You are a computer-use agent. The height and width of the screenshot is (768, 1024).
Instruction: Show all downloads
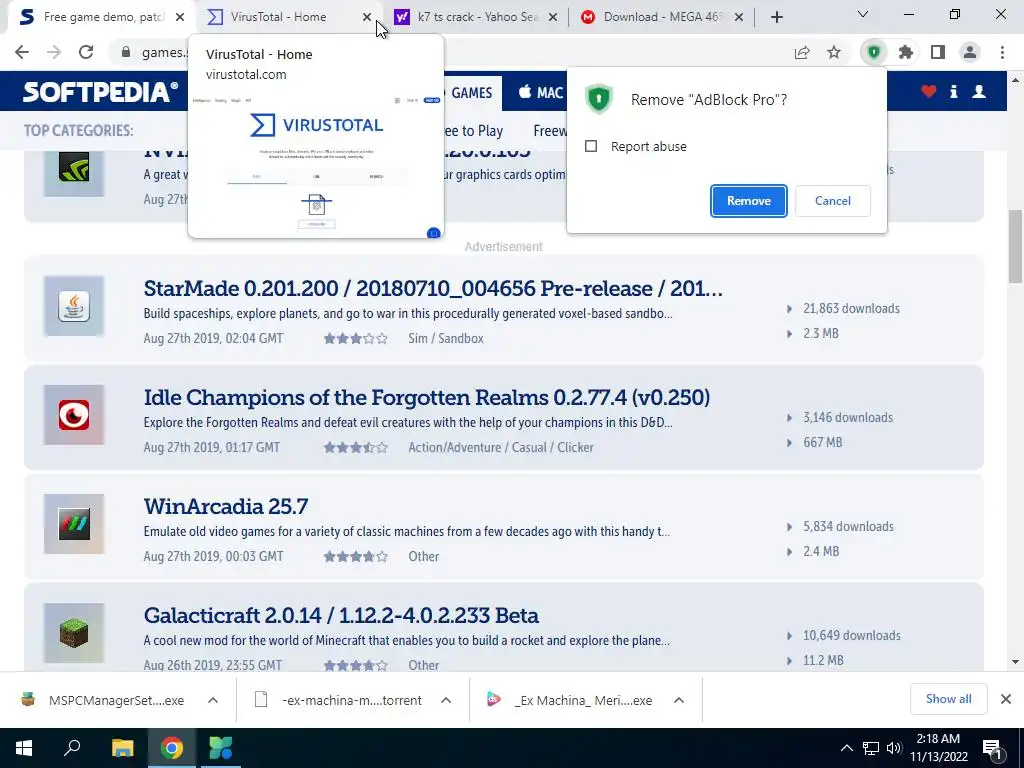(948, 699)
